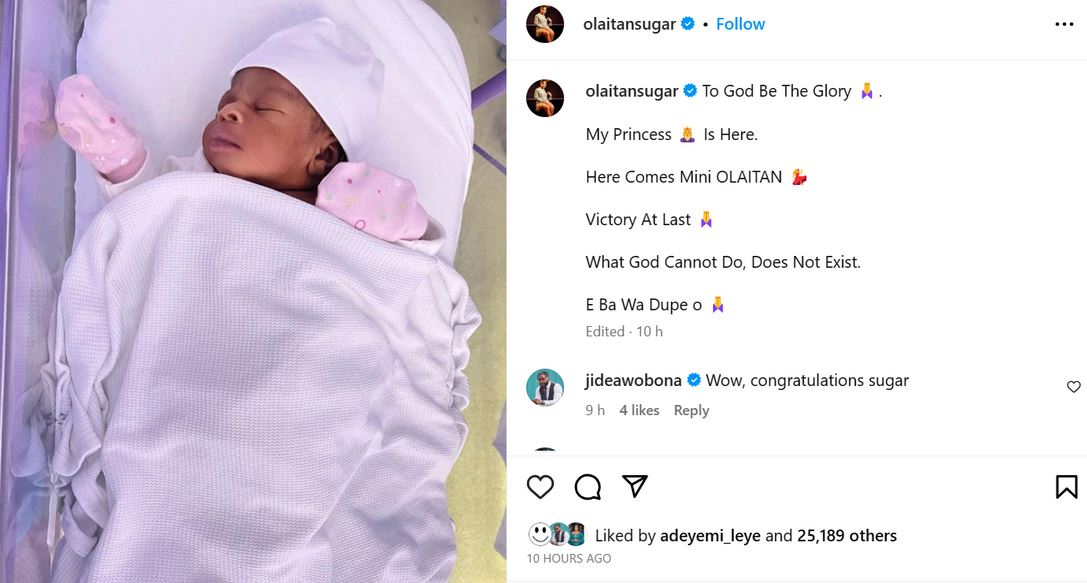Reply to jideawobona's comment

point(691,410)
